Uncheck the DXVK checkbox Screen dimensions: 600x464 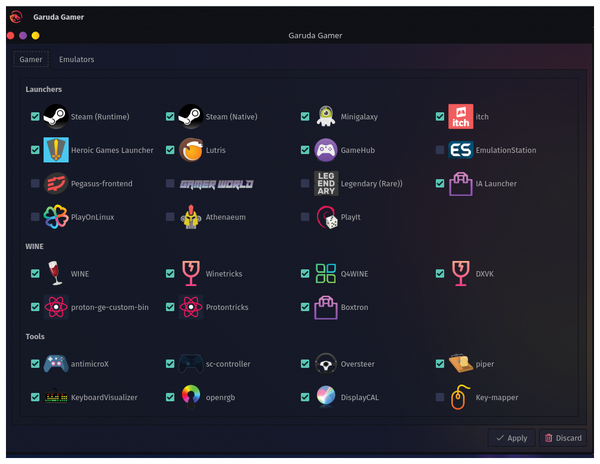(440, 274)
